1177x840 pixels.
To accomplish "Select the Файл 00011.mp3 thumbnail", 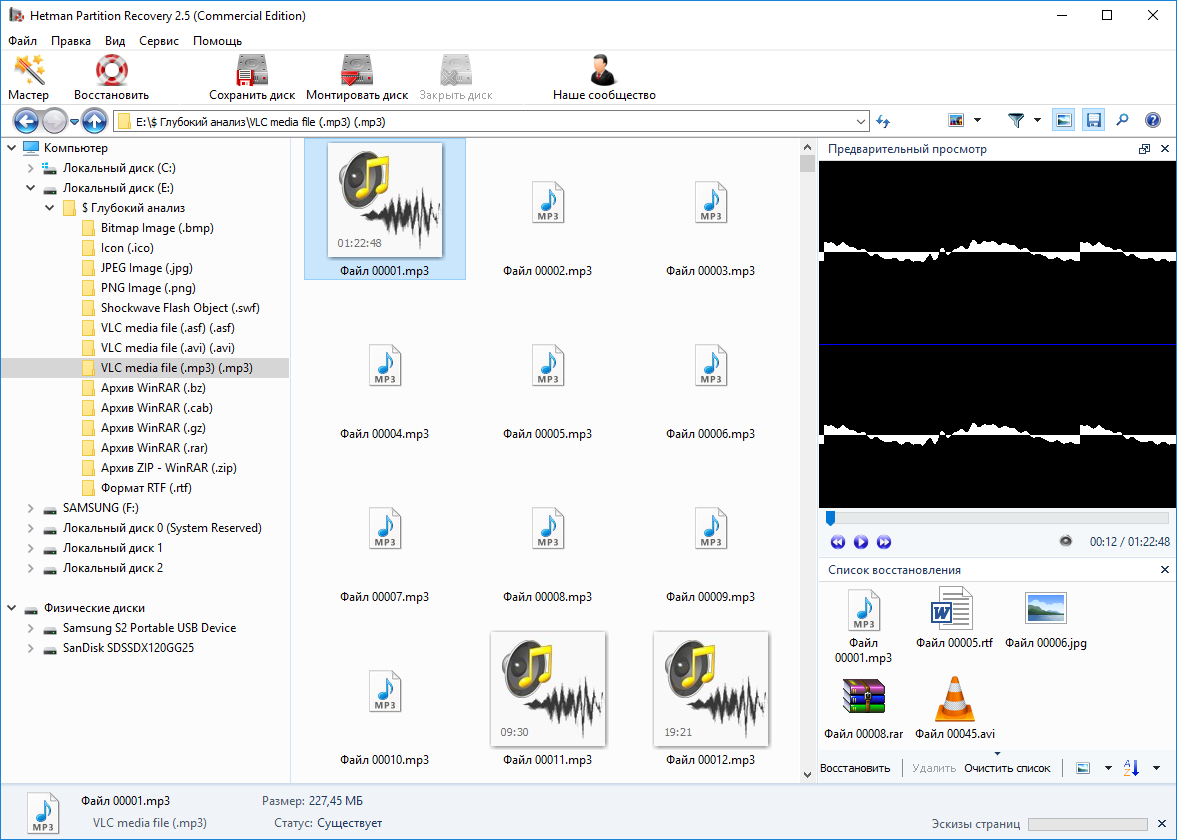I will (547, 690).
